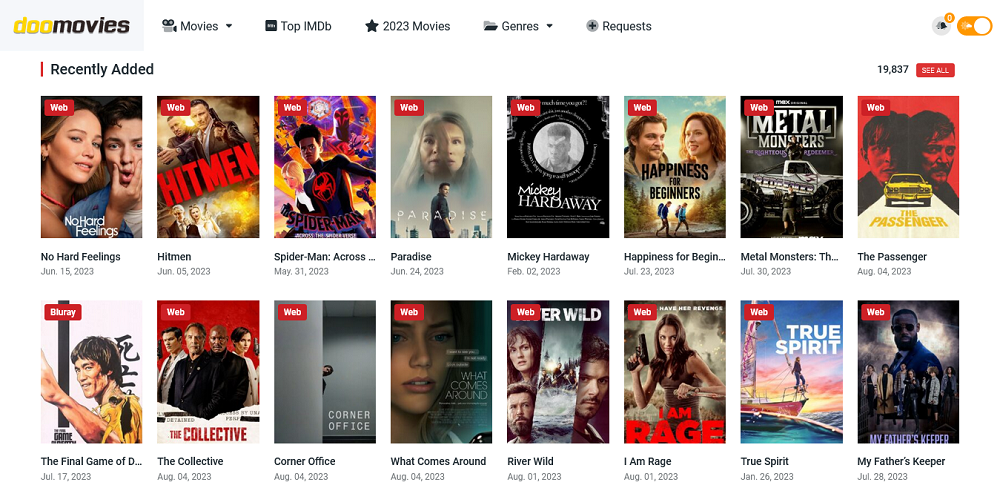Open The Collective poster

[x=208, y=372]
